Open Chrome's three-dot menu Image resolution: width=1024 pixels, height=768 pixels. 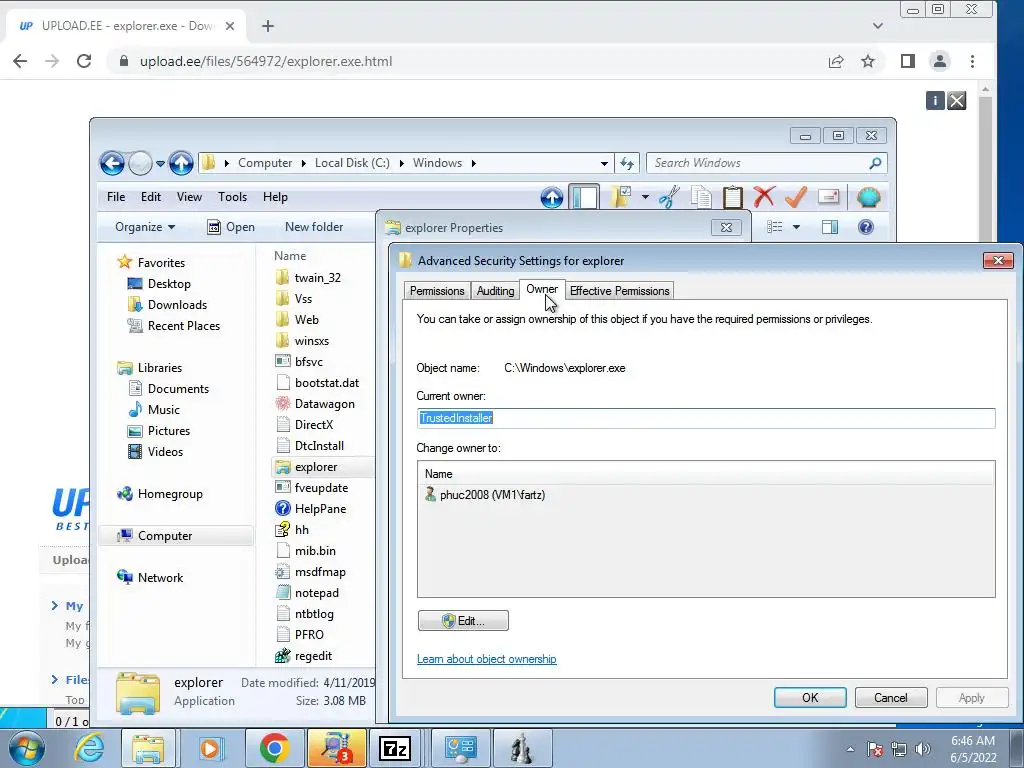coord(972,61)
